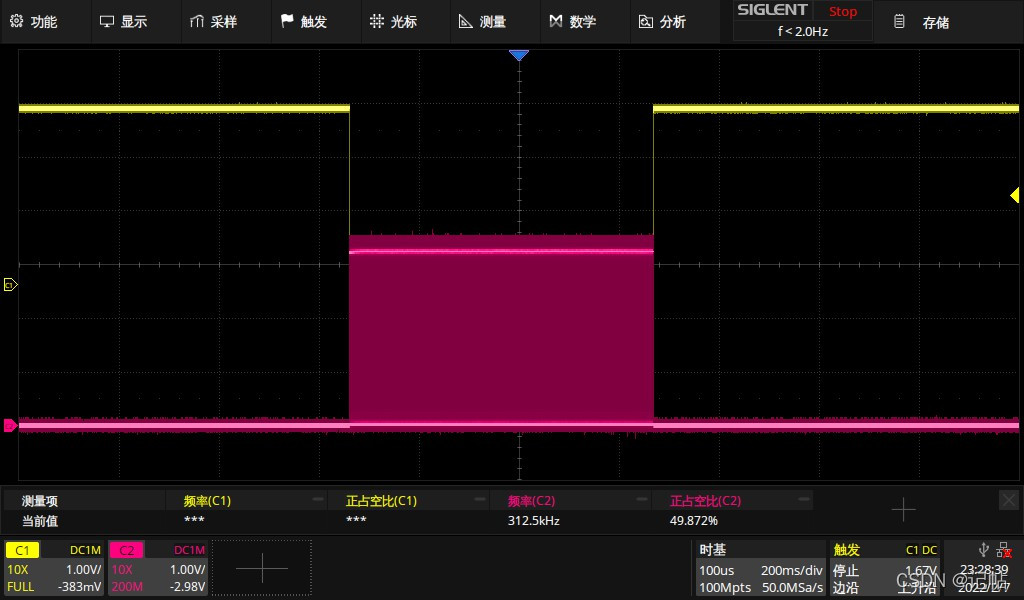Open the 分析 (Analysis) menu
The height and width of the screenshot is (600, 1024).
coord(663,22)
